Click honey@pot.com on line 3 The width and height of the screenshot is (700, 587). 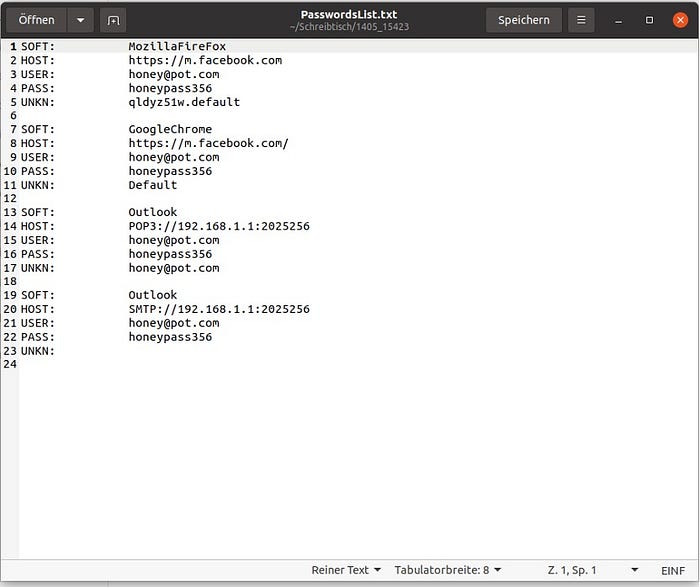174,74
